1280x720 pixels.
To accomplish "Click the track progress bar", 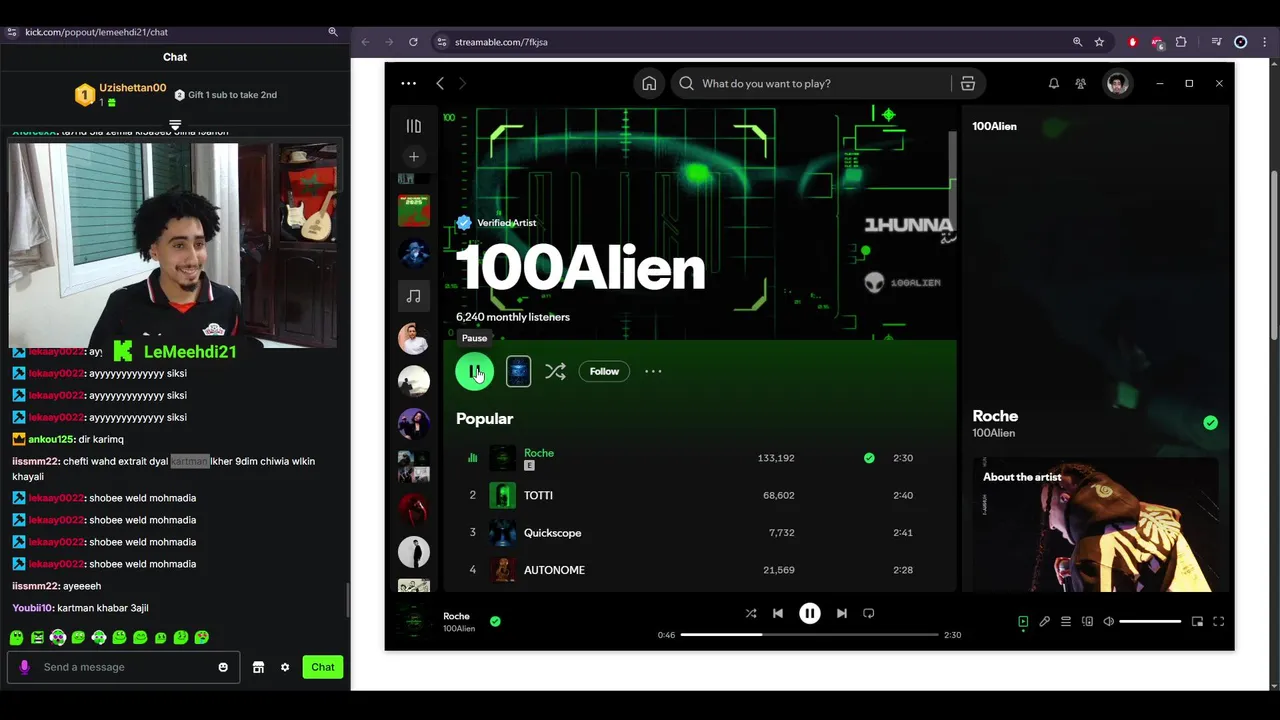I will pos(809,635).
